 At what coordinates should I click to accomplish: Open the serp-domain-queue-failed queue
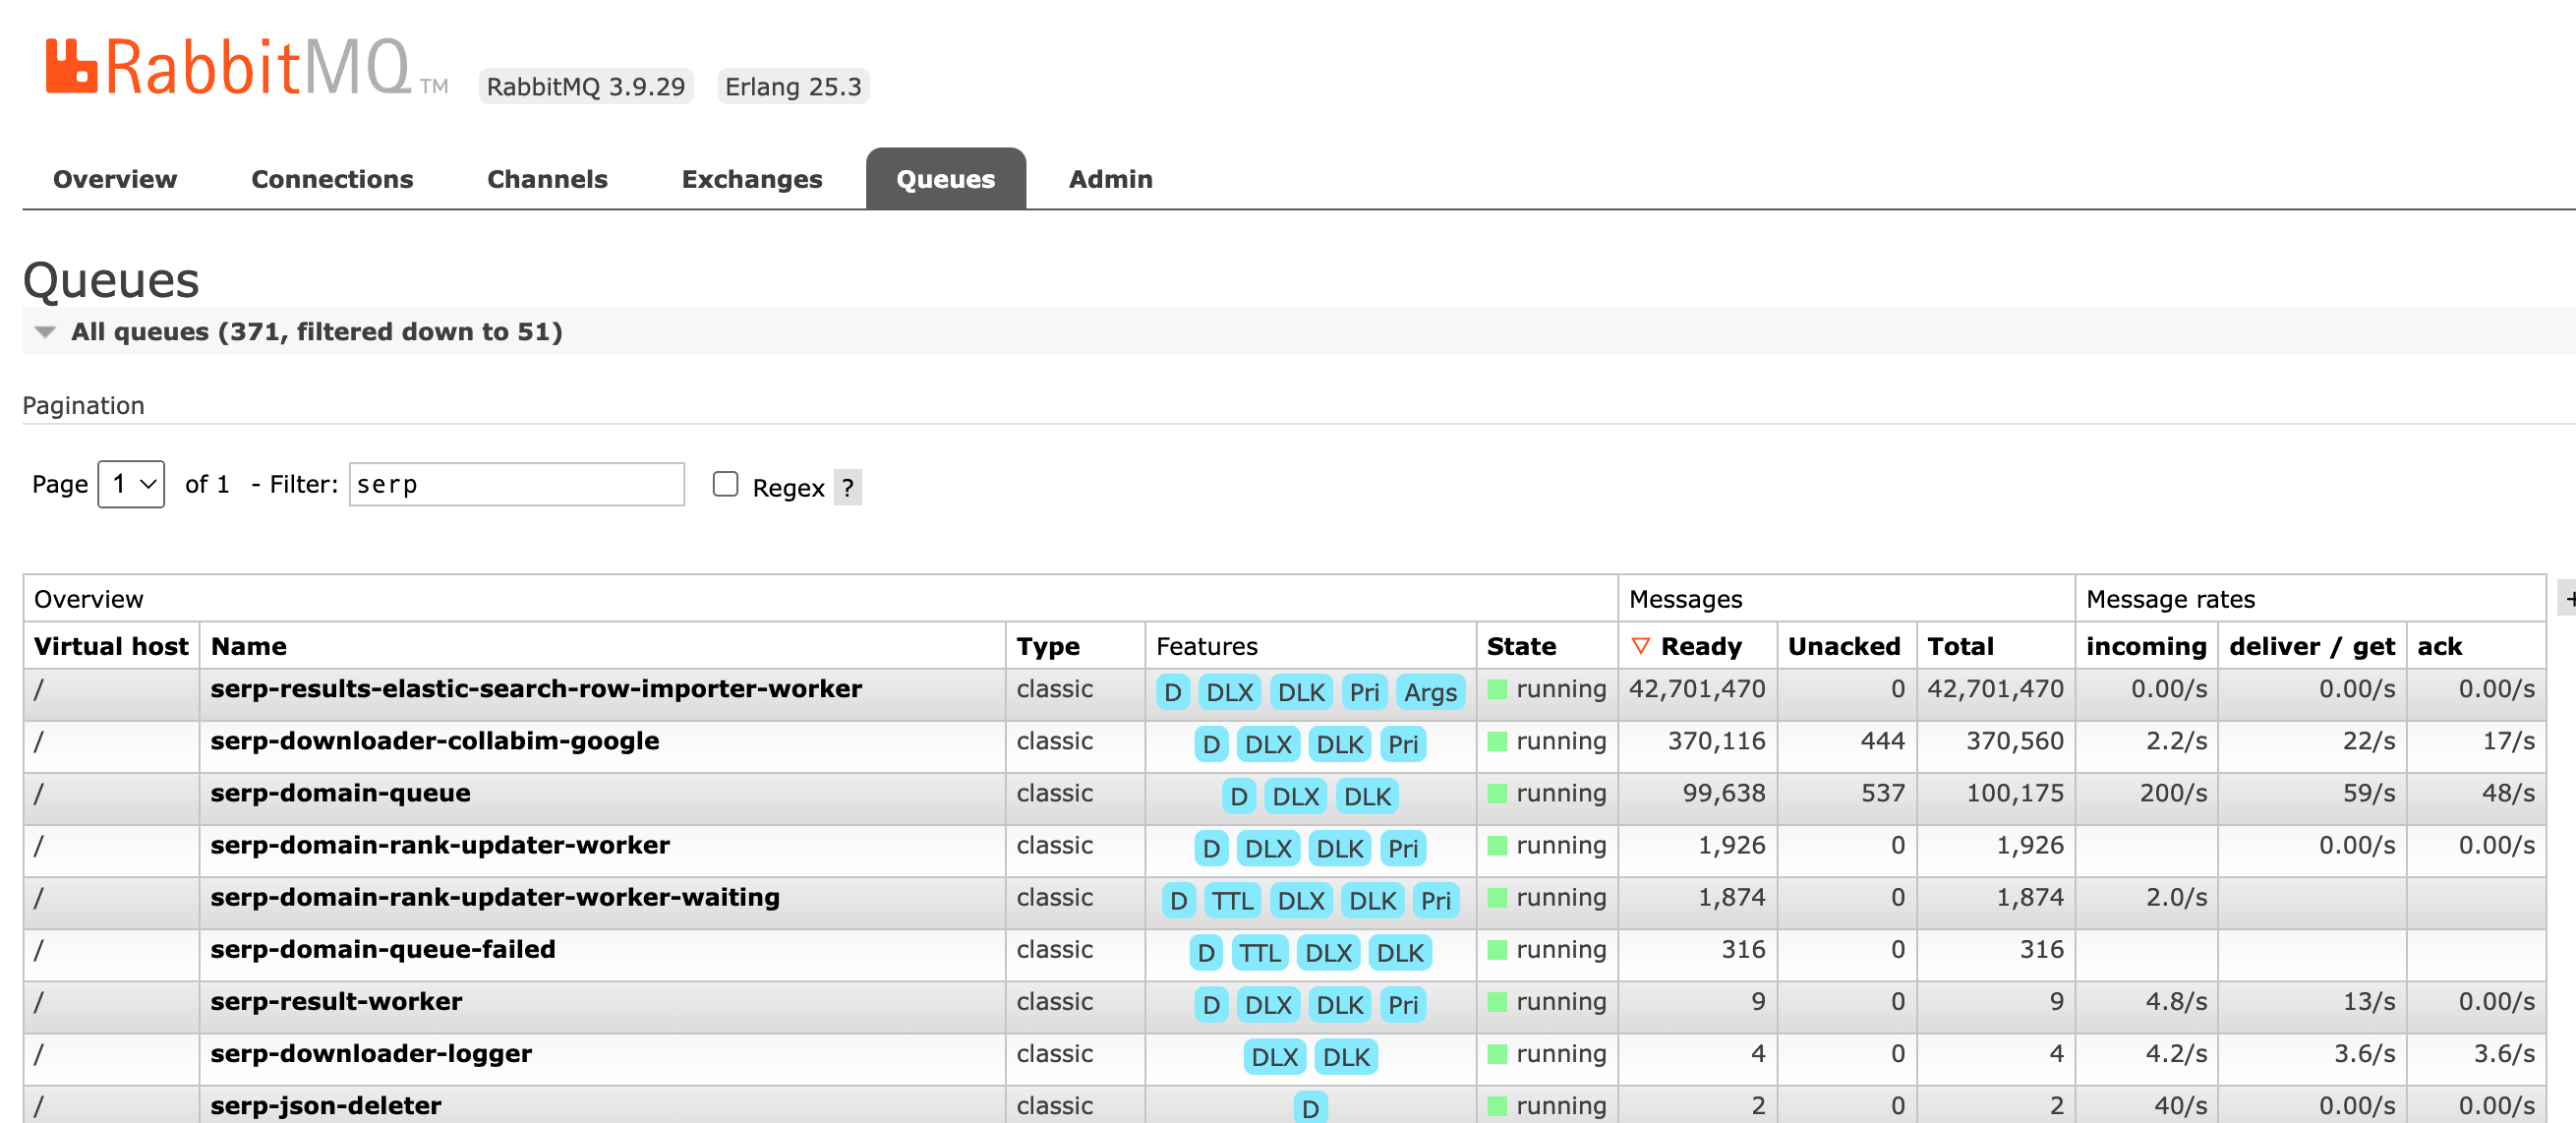tap(383, 949)
